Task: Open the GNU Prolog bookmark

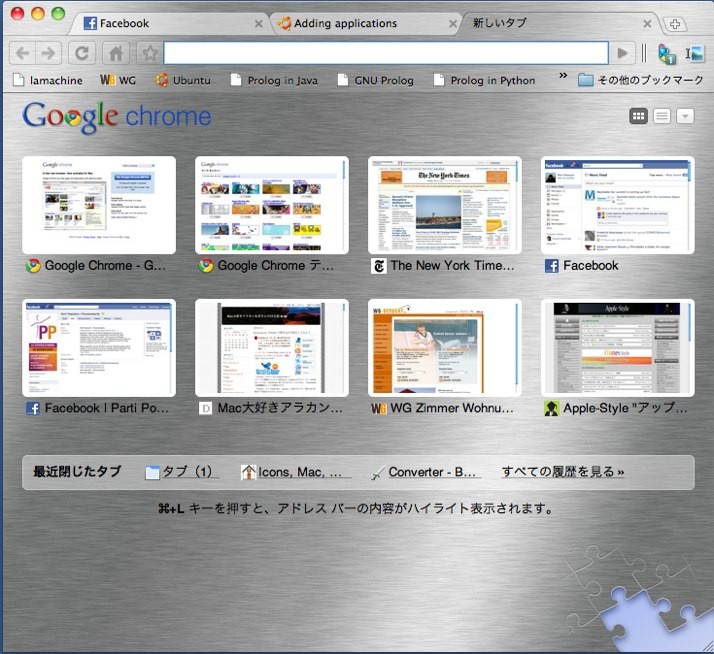Action: click(x=376, y=80)
